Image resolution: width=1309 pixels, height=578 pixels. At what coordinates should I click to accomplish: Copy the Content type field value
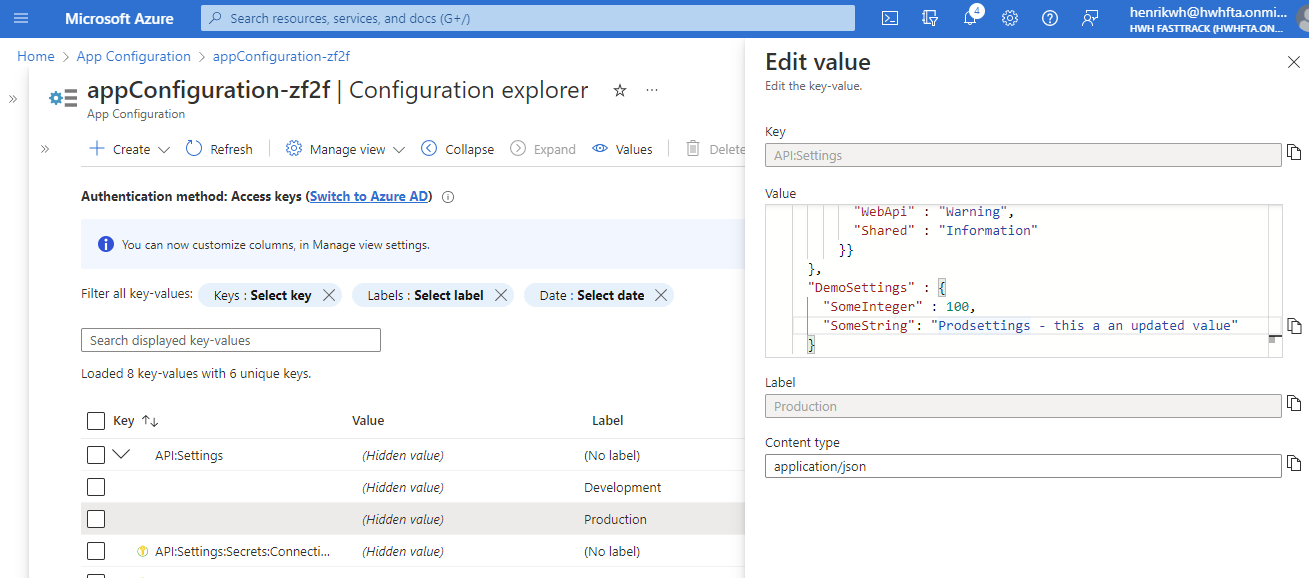(x=1294, y=463)
